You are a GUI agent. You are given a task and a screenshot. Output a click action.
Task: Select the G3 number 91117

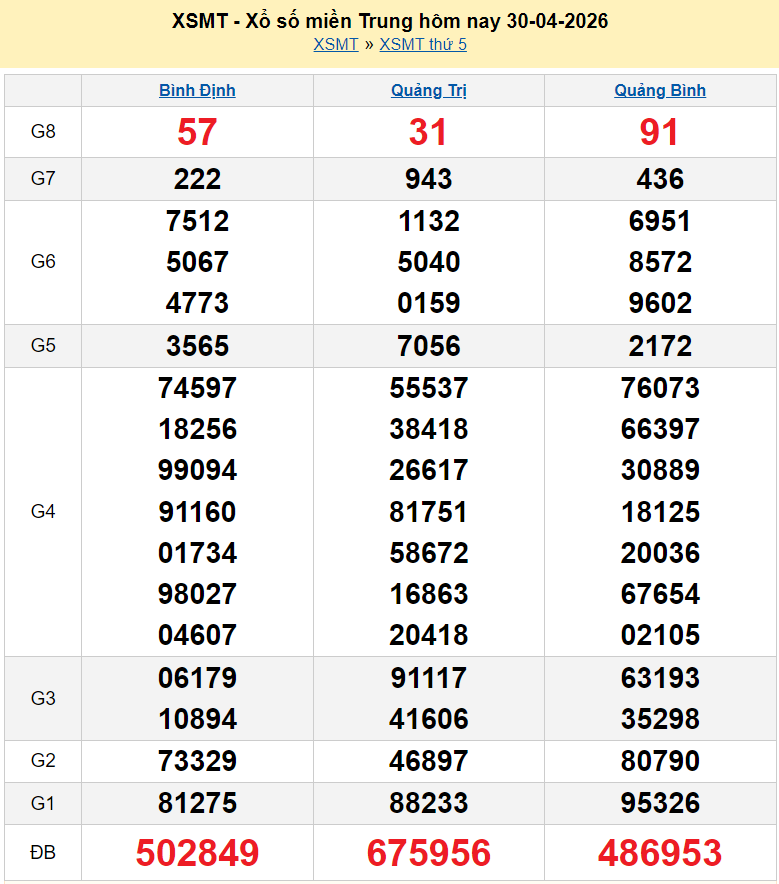pos(429,678)
